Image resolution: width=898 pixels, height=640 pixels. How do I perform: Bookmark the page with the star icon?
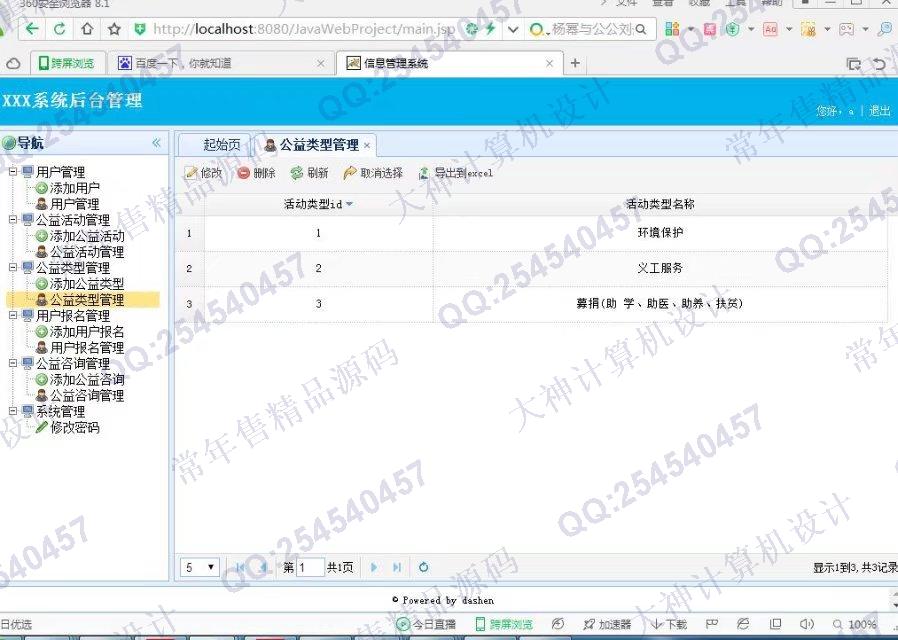tap(114, 29)
